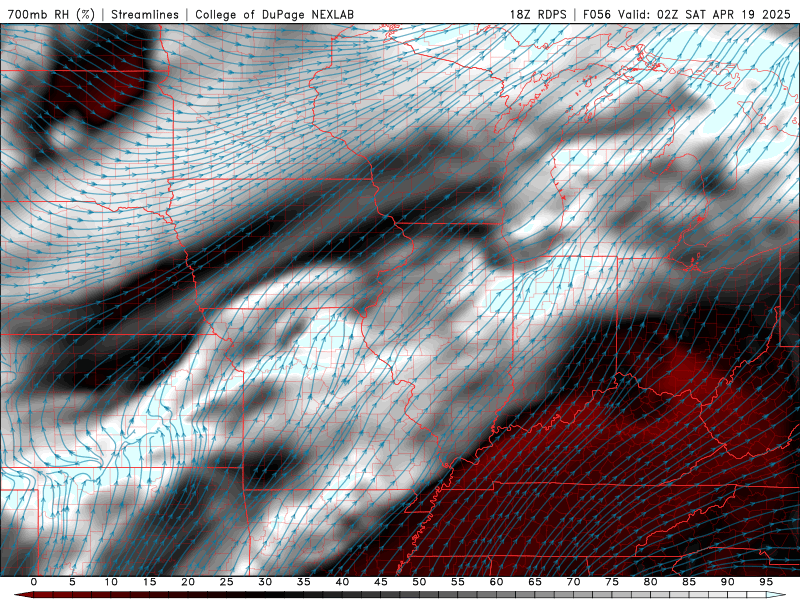Click the colorbar label '20'
This screenshot has width=800, height=600.
point(188,582)
